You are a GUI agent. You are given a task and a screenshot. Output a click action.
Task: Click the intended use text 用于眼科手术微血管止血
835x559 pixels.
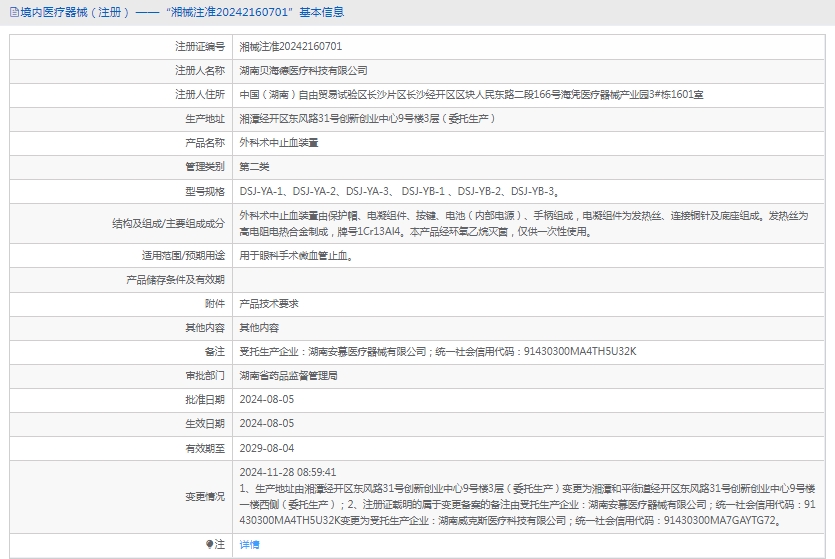[x=296, y=255]
